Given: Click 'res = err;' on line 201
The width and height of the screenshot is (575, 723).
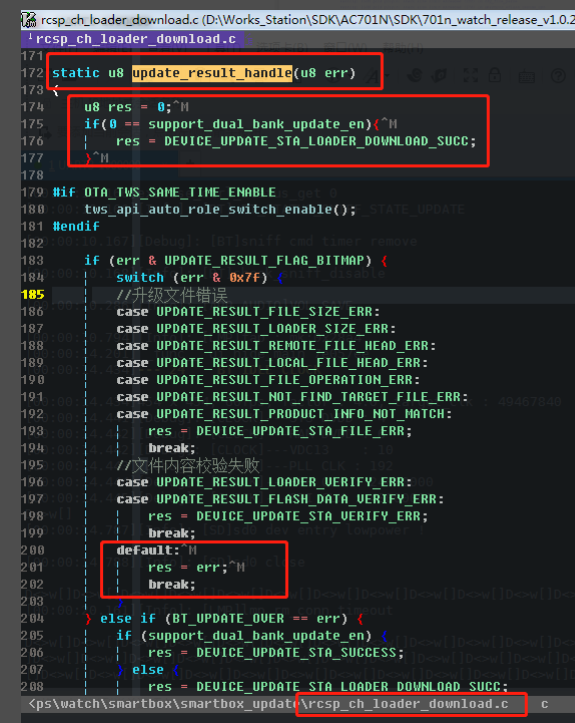Looking at the screenshot, I should pyautogui.click(x=188, y=568).
